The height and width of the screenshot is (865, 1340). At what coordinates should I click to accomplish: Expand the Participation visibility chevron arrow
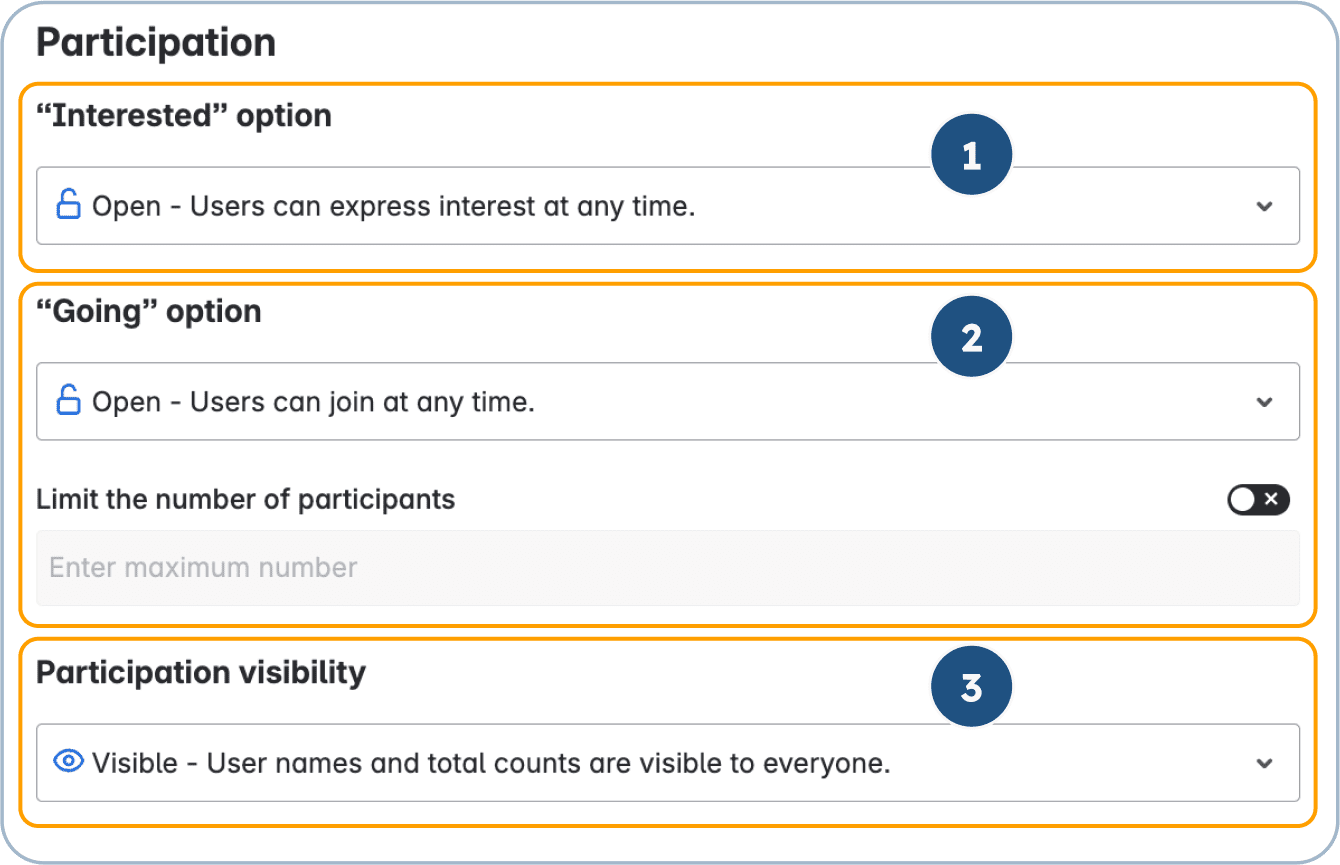pos(1264,763)
